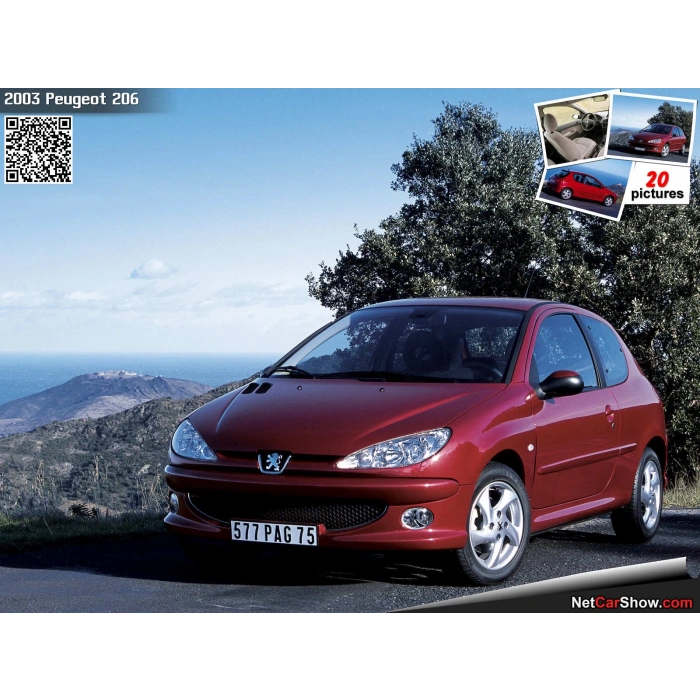The width and height of the screenshot is (700, 700).
Task: Click the headlight nearest the front wheel
Action: tap(396, 450)
